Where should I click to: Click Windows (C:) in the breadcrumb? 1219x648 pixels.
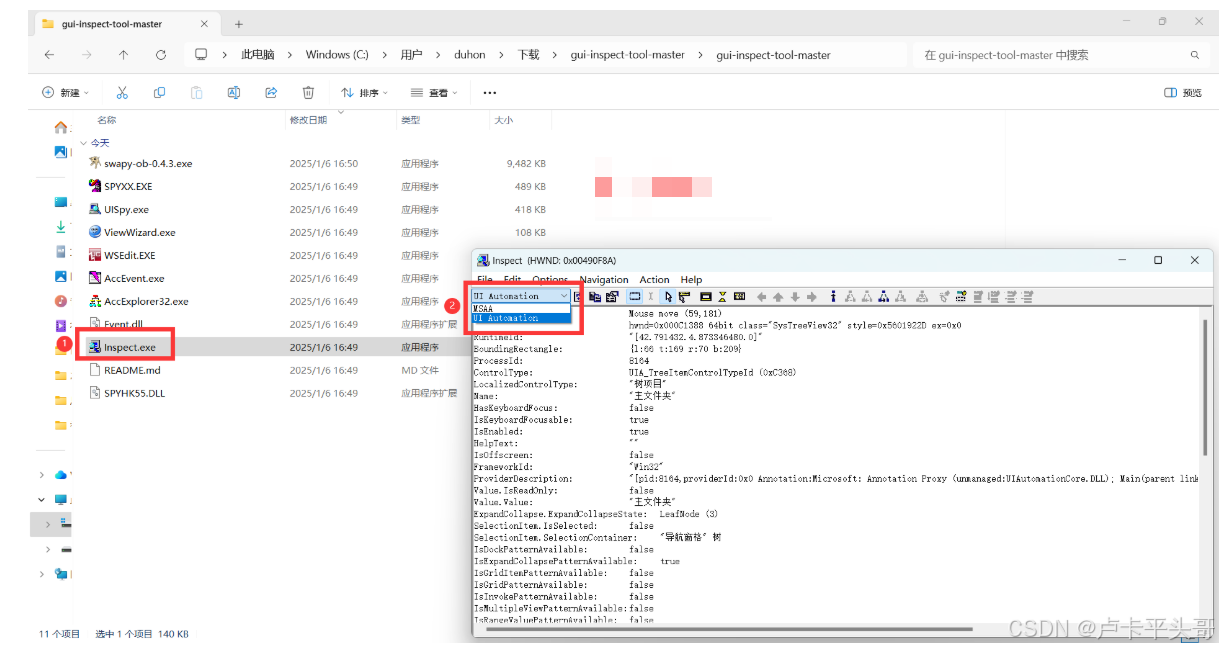click(337, 55)
